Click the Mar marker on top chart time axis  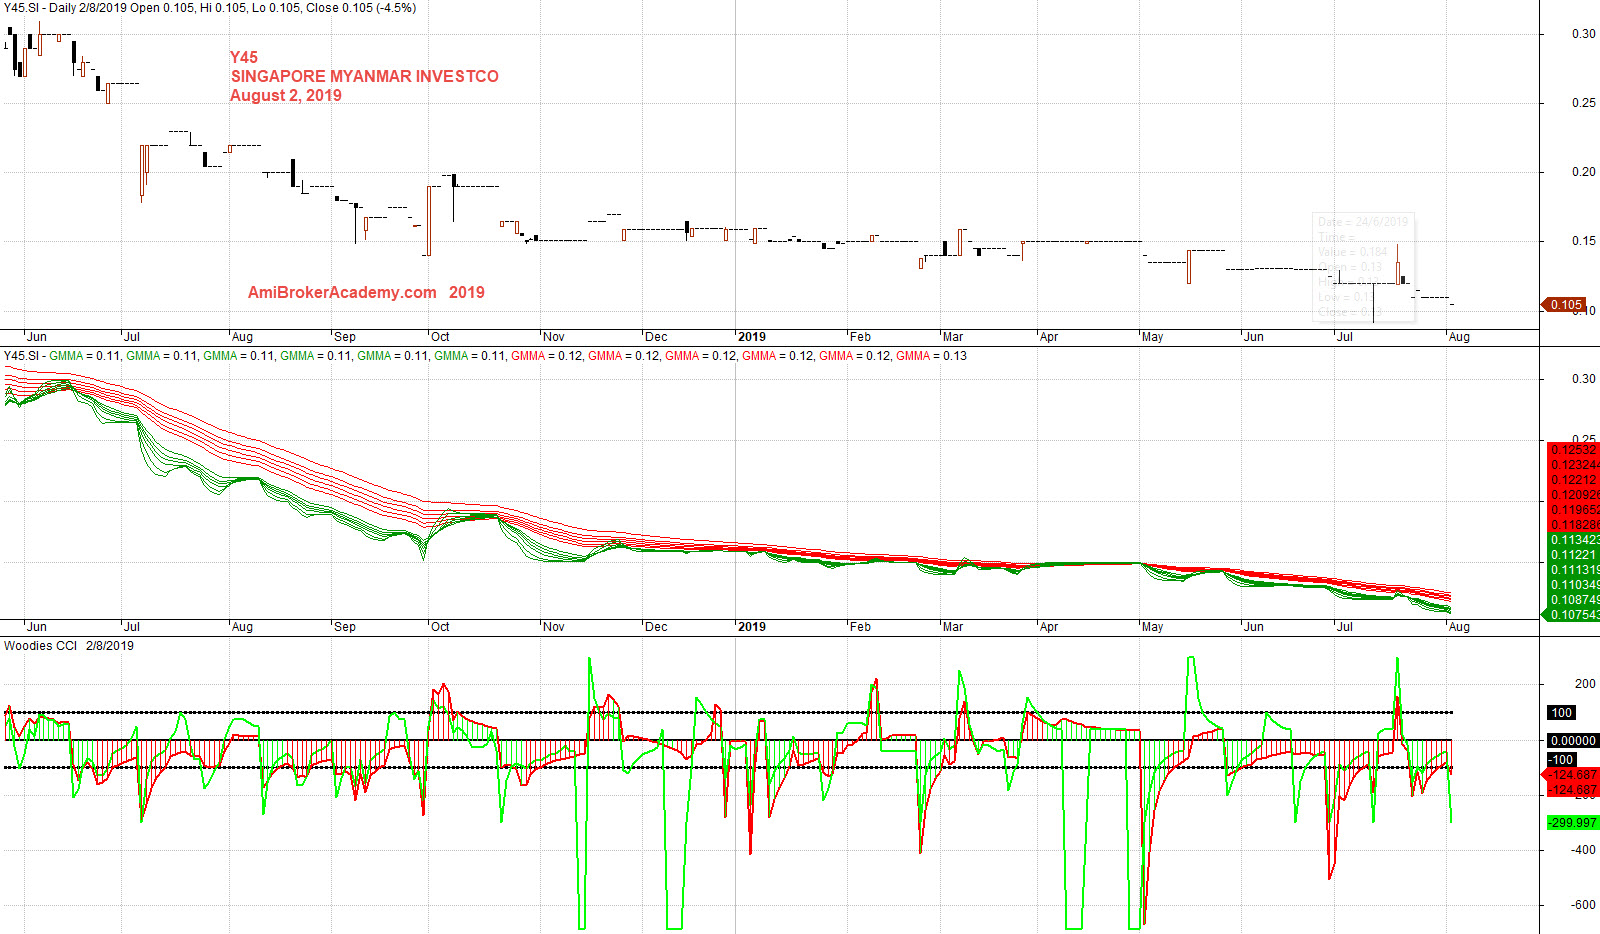click(x=953, y=337)
